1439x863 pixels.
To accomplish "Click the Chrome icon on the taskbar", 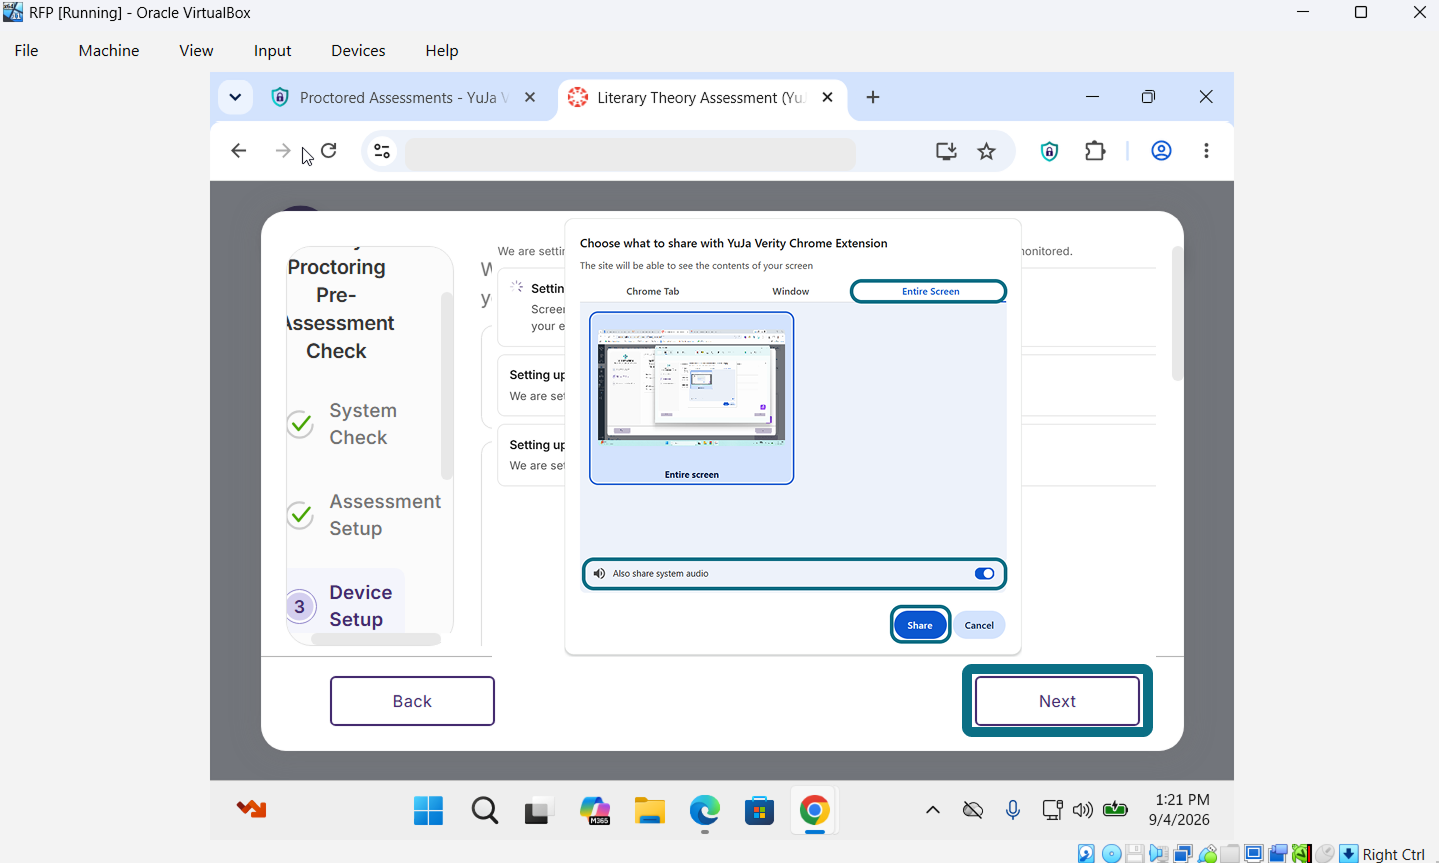I will pos(815,810).
